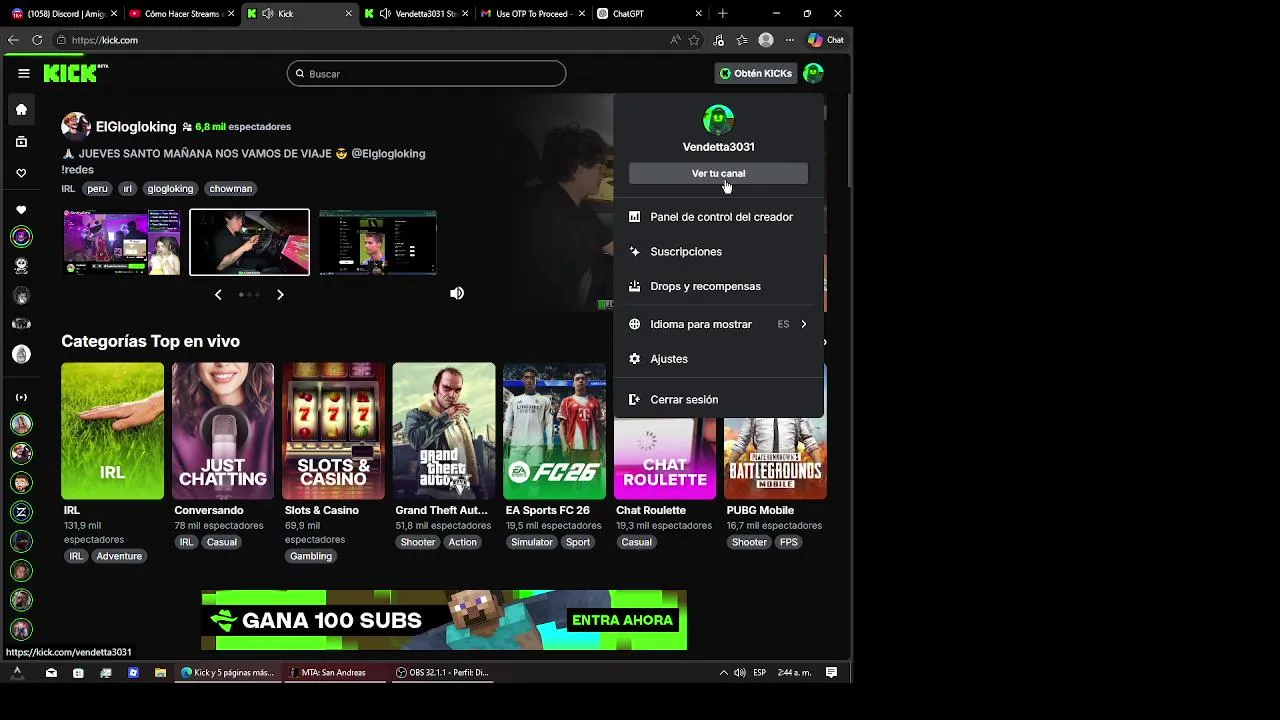Open Panel de control del creador

718,217
